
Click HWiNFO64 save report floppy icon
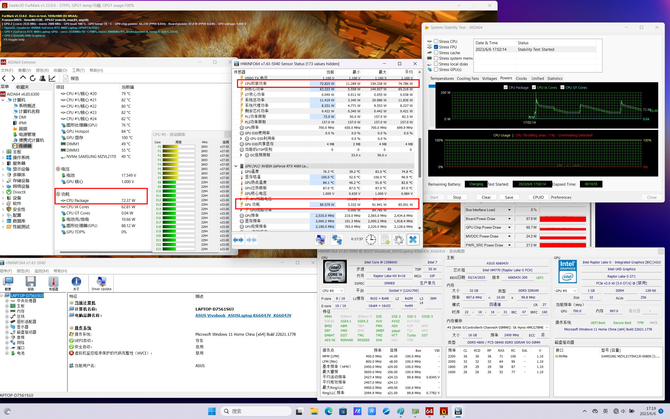[x=30, y=281]
